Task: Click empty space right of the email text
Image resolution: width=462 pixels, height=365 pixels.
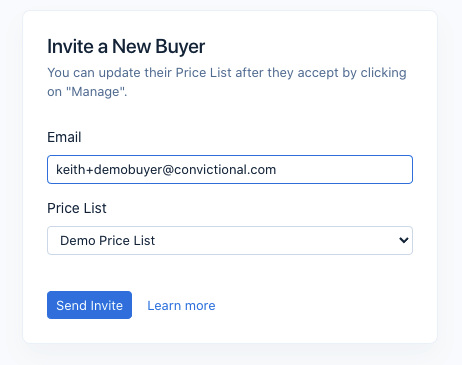Action: 343,170
